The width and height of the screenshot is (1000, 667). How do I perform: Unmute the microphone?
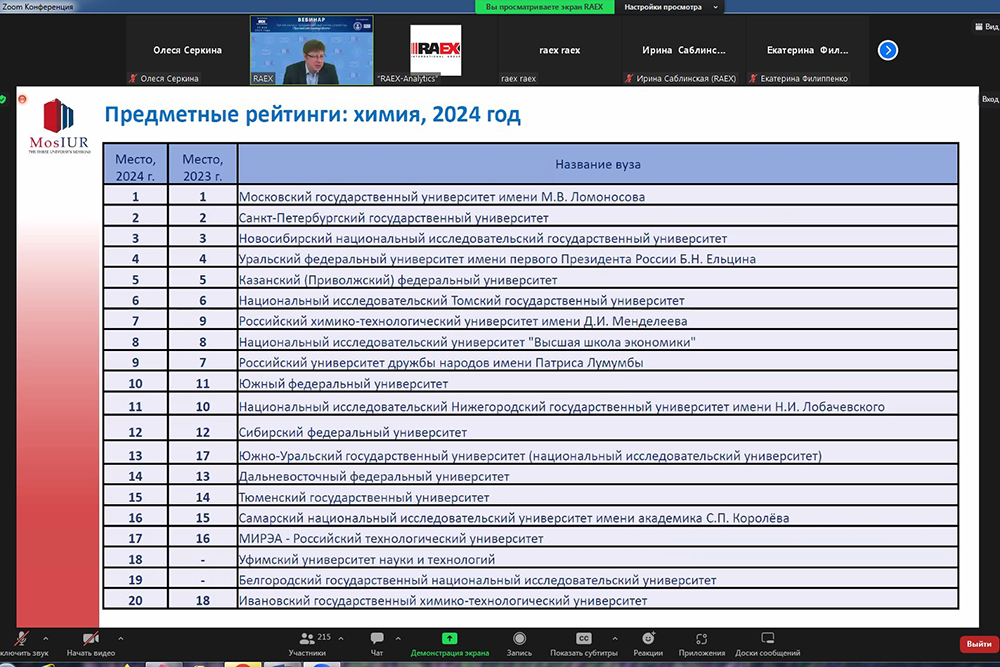coord(22,640)
